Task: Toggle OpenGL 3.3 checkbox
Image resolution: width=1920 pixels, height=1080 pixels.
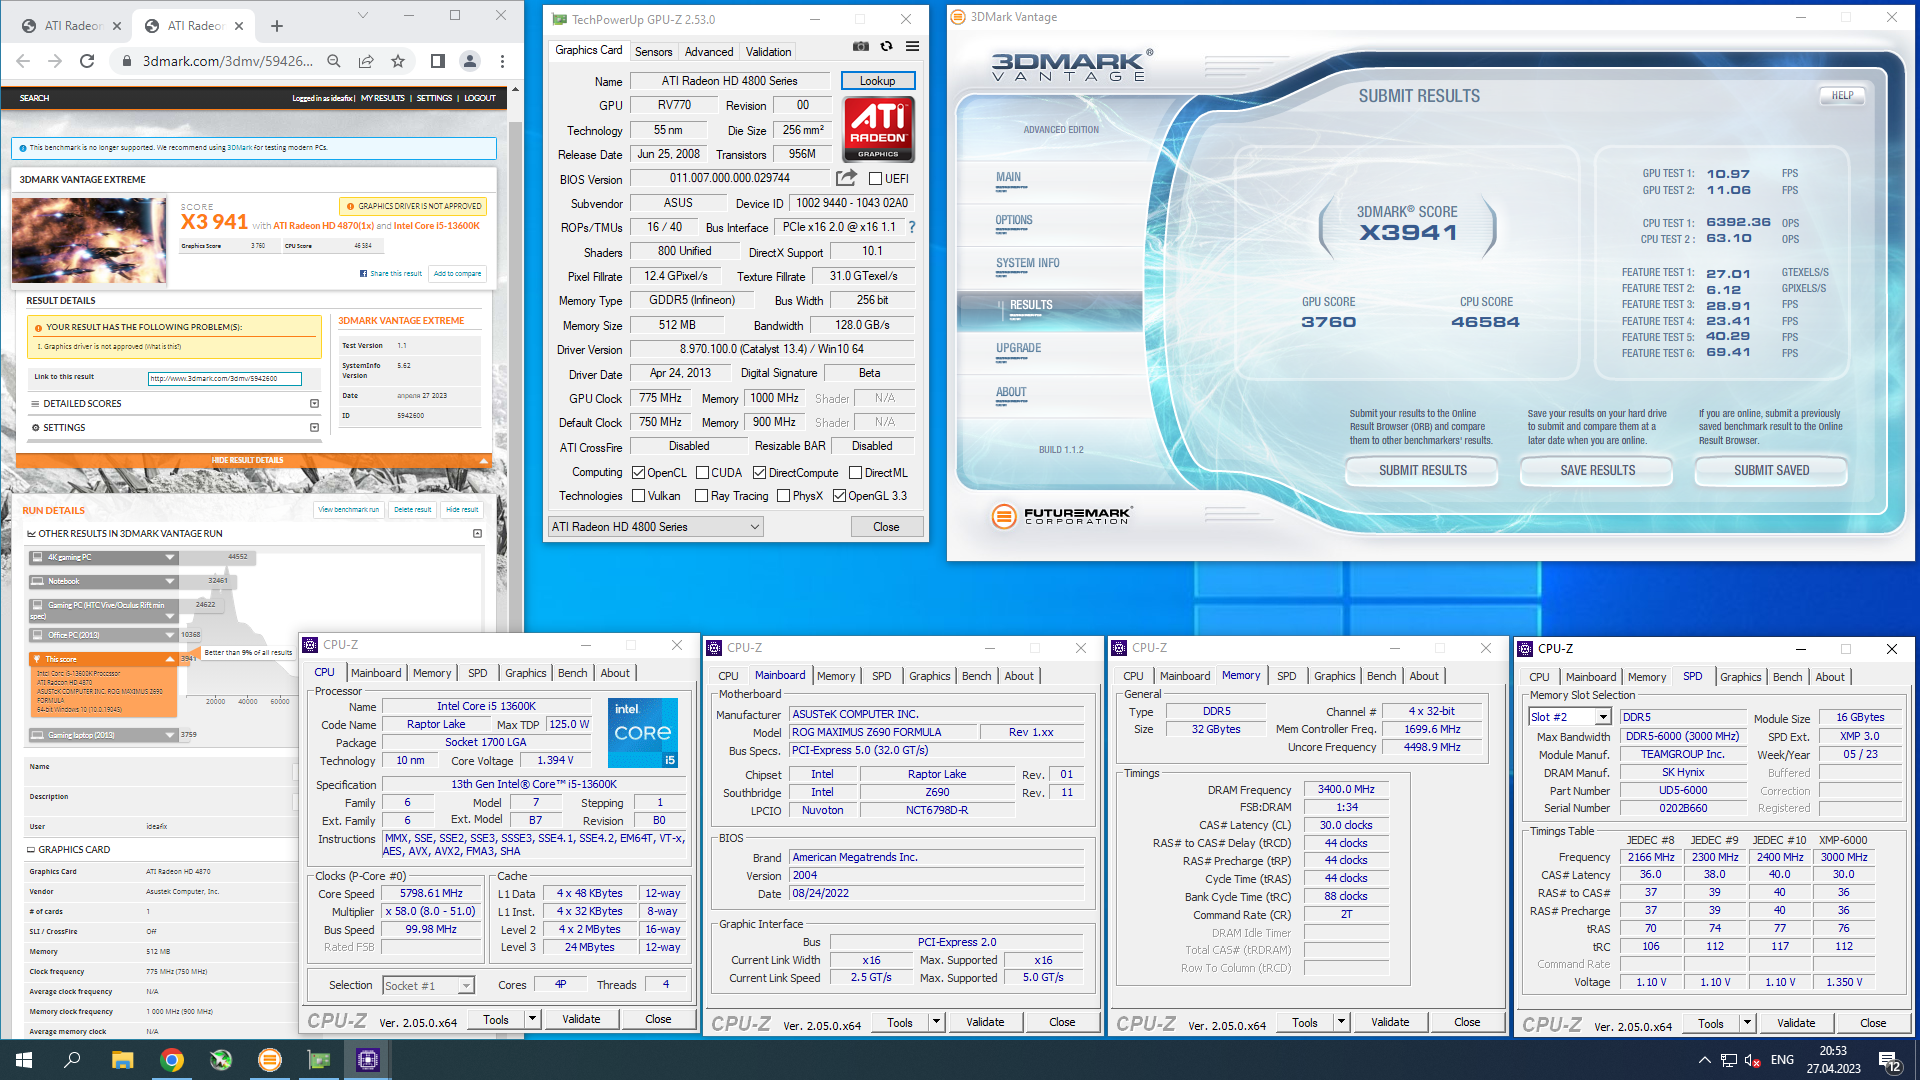Action: click(839, 496)
